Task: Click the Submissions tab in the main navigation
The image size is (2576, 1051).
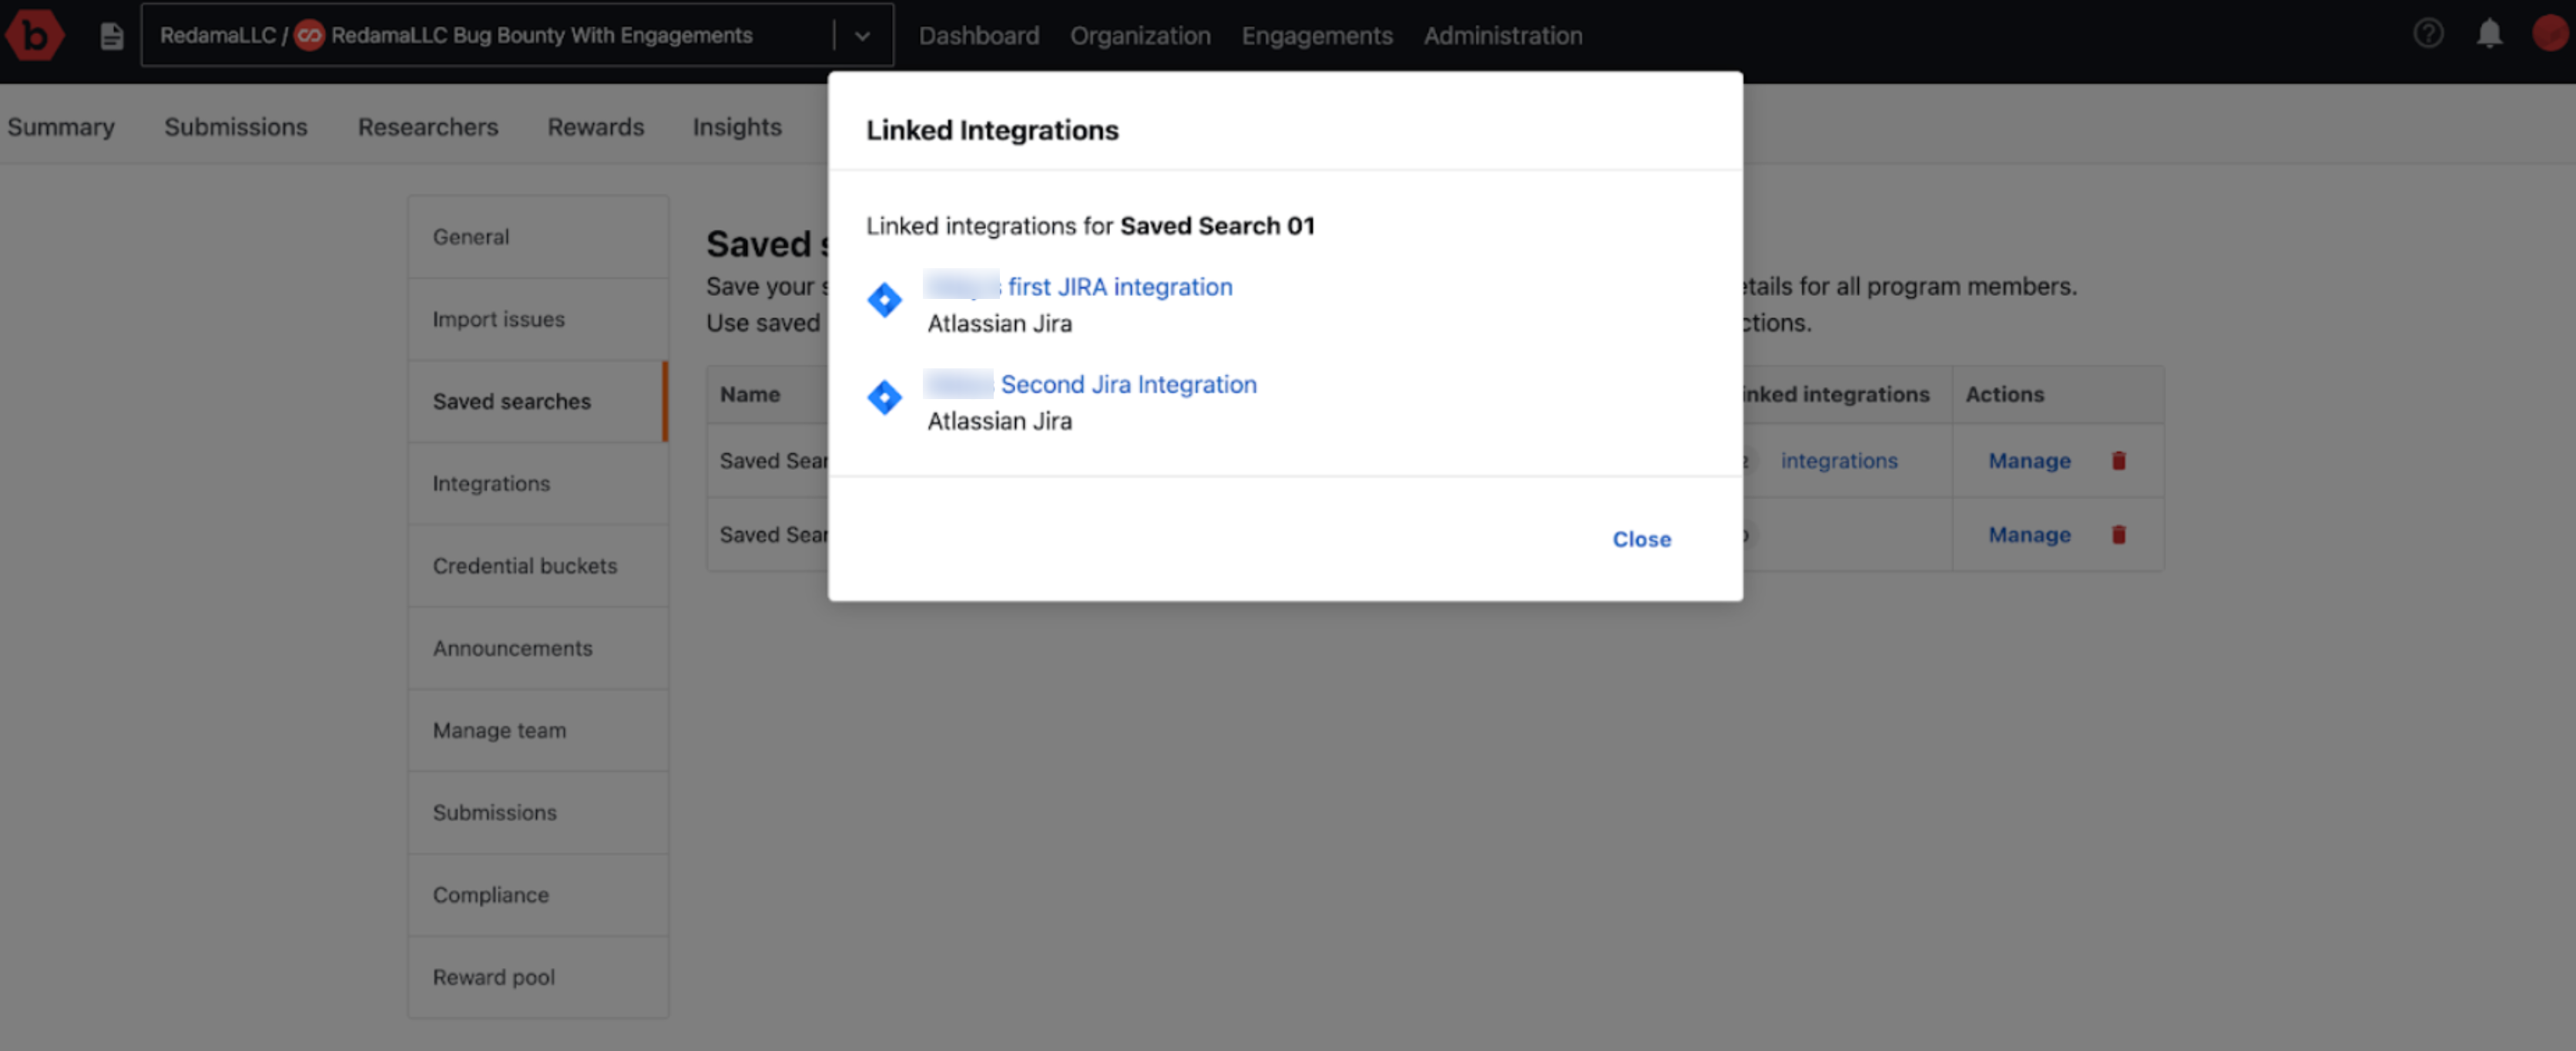Action: 235,126
